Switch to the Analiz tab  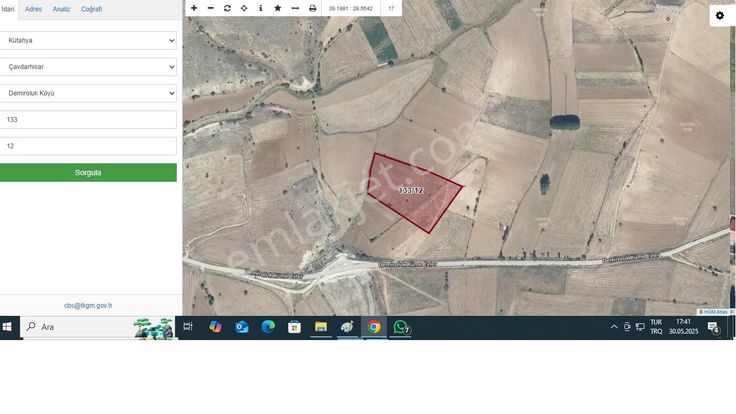coord(61,9)
